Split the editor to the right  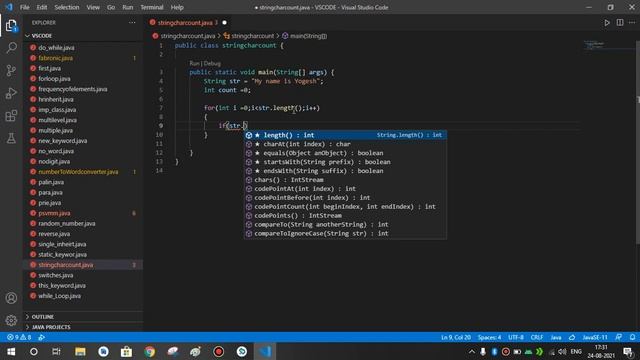tap(620, 23)
